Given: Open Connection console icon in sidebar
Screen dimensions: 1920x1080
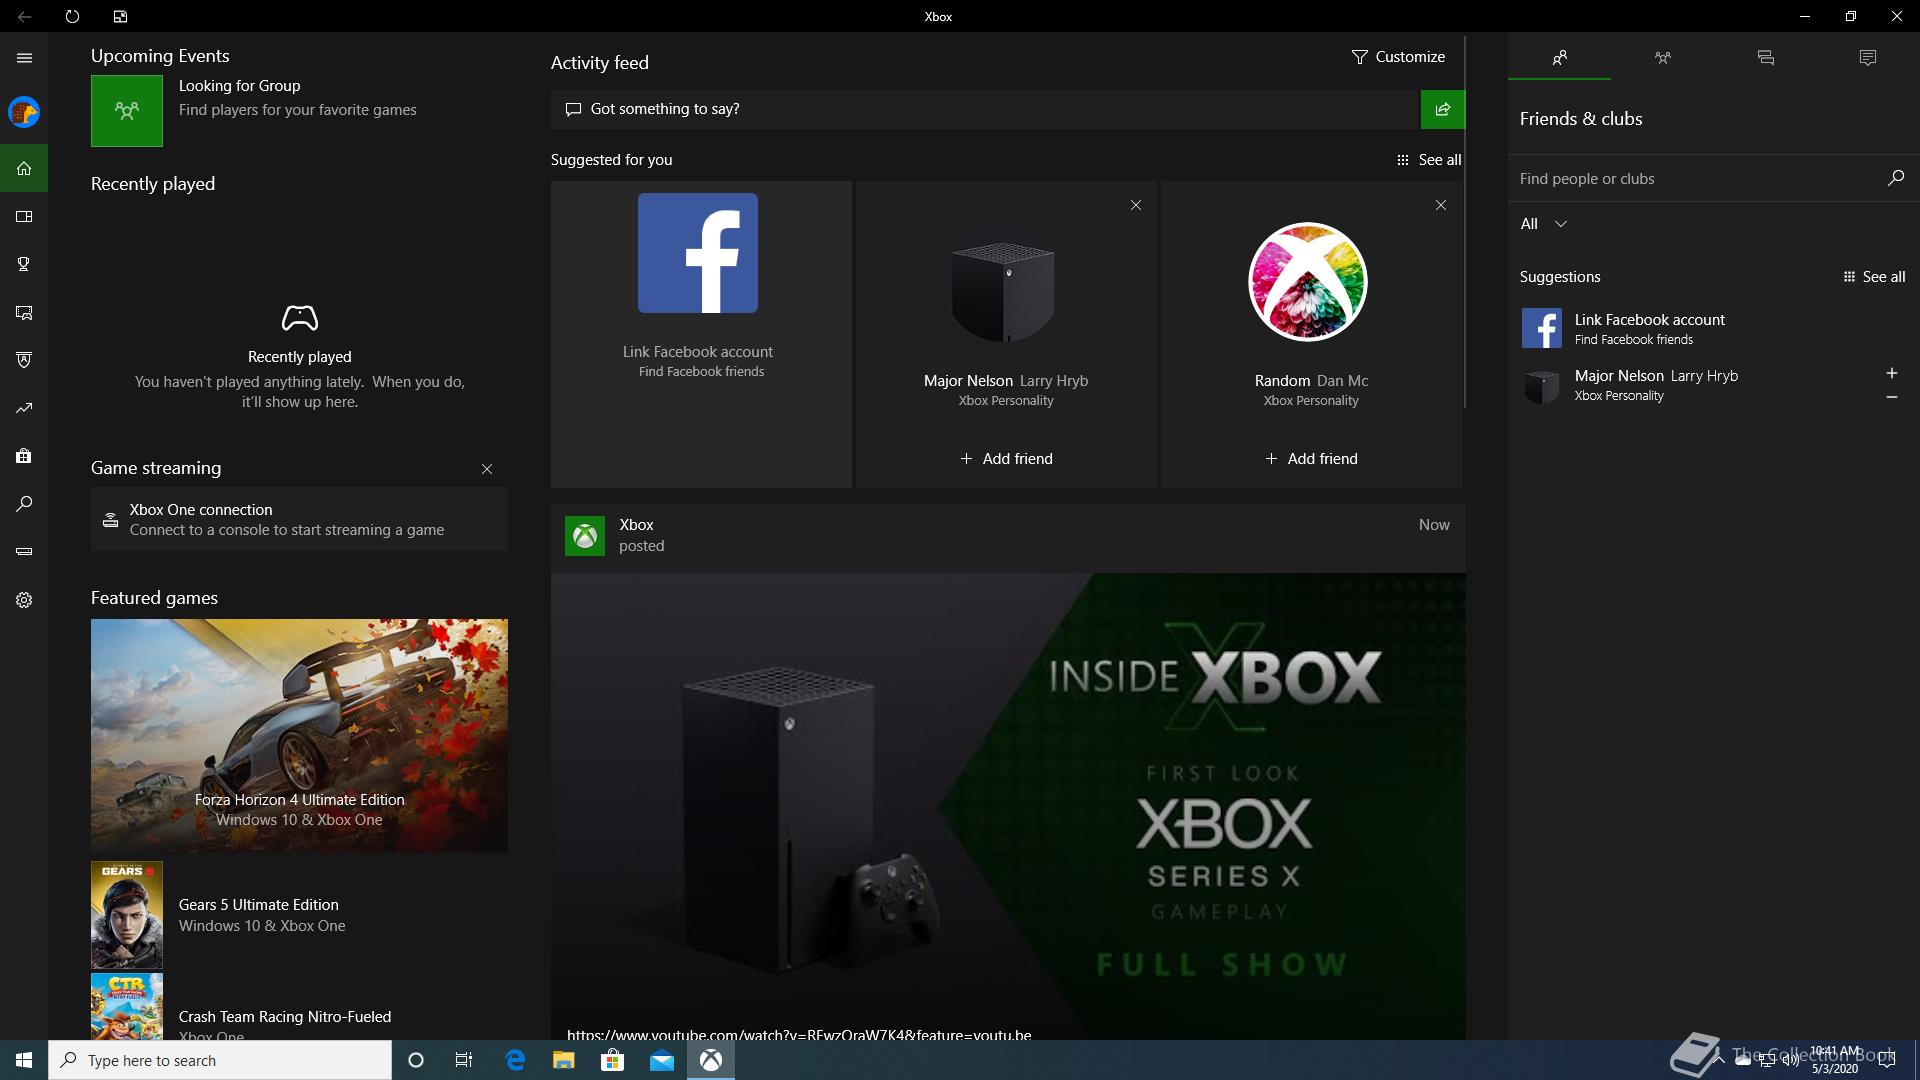Looking at the screenshot, I should [x=24, y=552].
